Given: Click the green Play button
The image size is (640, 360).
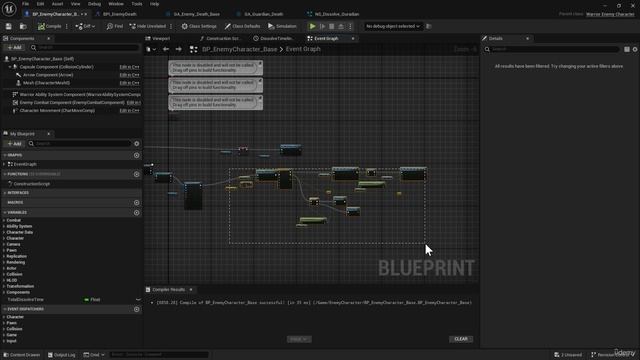Looking at the screenshot, I should (312, 26).
